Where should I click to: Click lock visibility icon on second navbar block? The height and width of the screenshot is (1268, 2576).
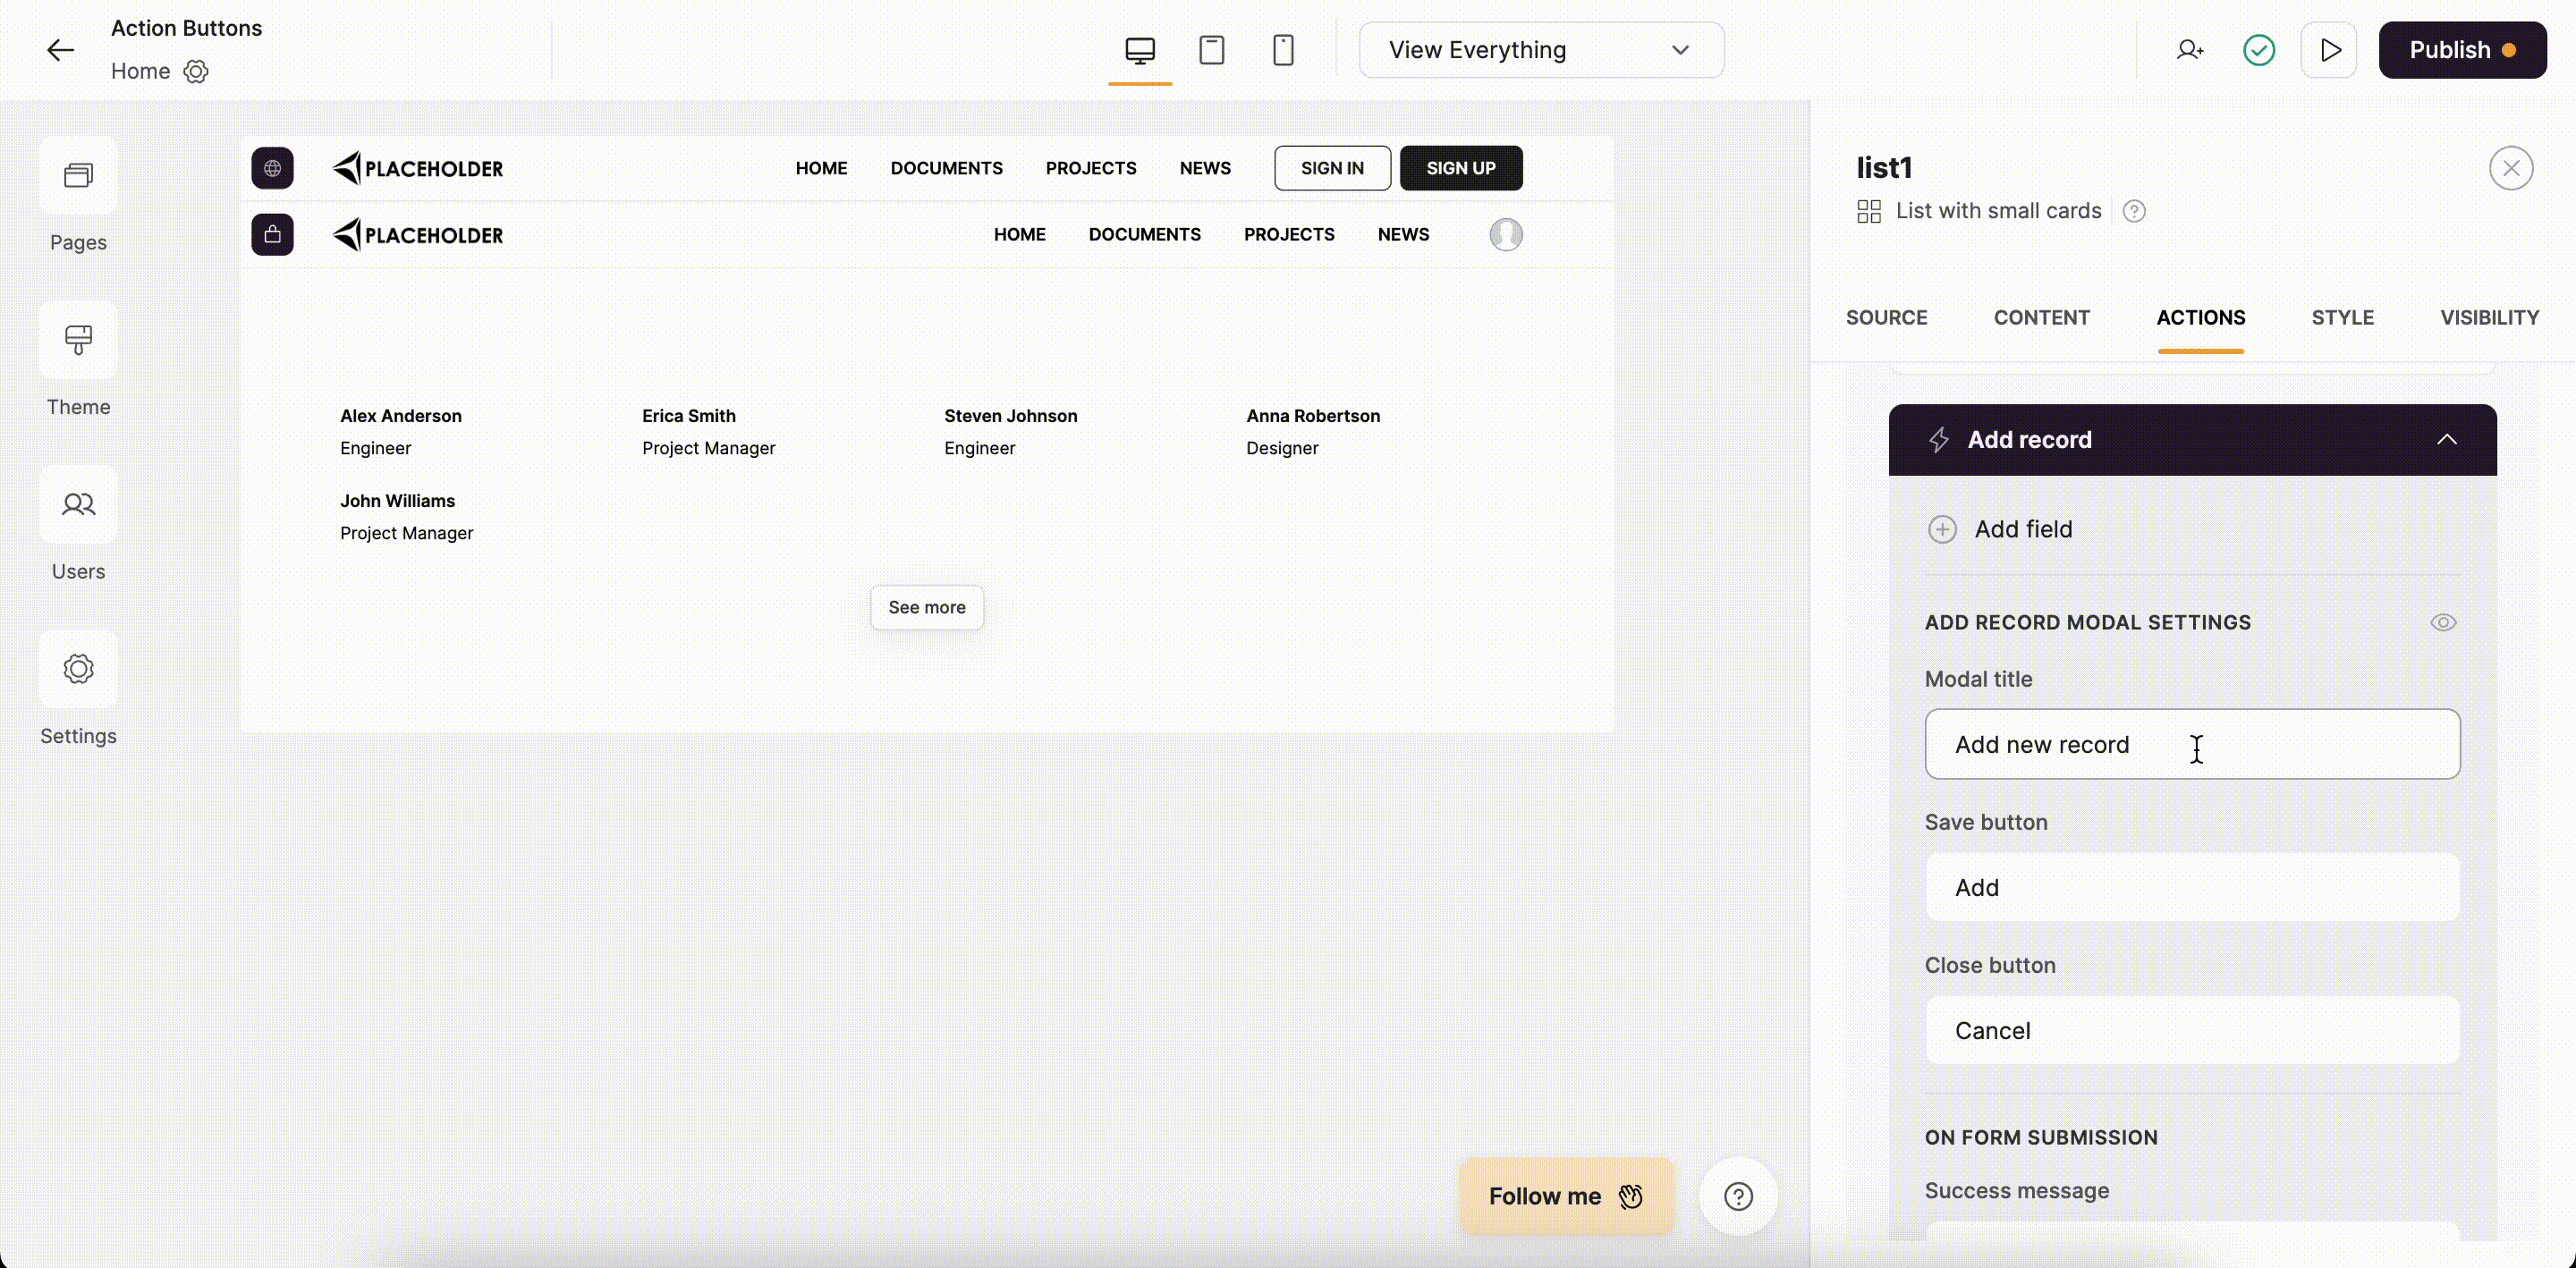[x=272, y=234]
